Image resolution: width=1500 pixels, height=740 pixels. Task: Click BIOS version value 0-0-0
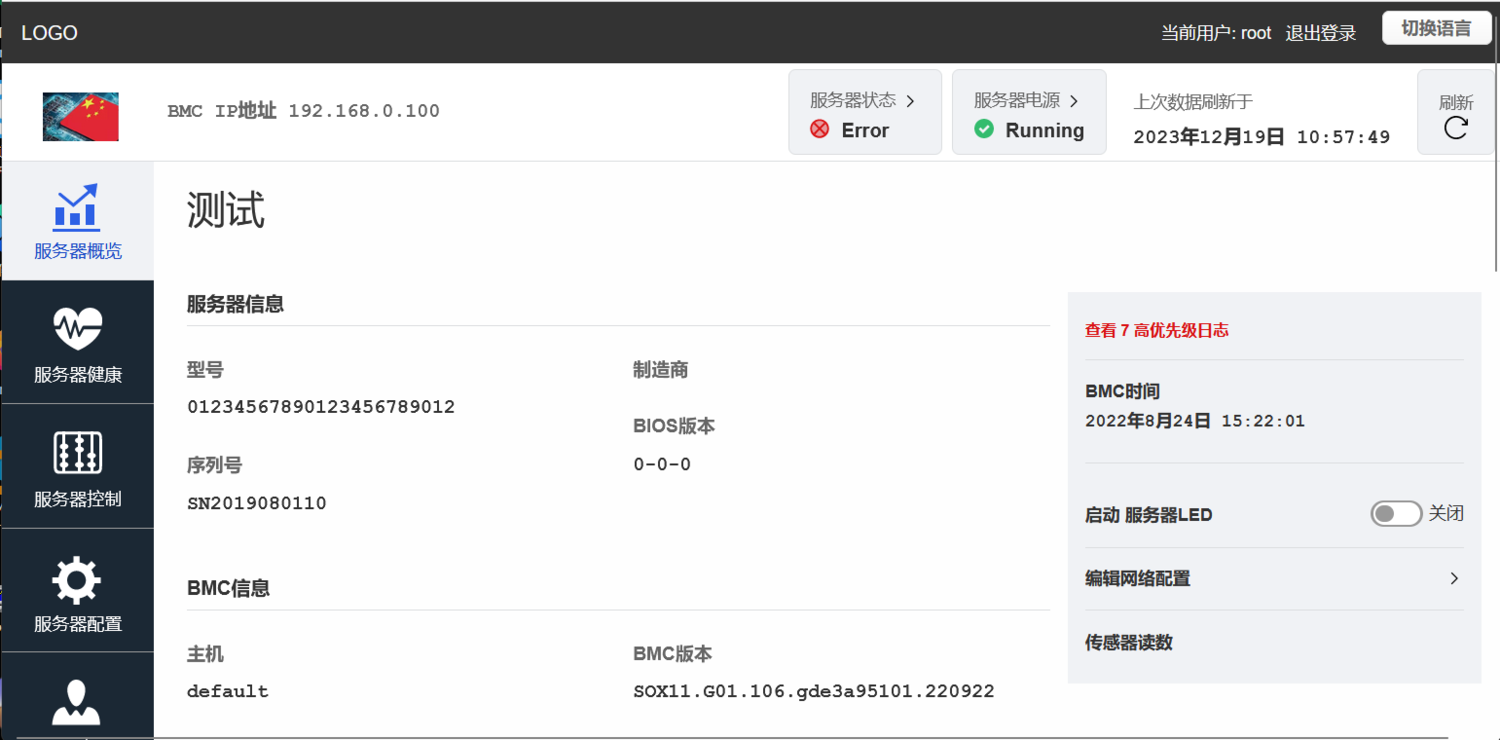coord(662,464)
